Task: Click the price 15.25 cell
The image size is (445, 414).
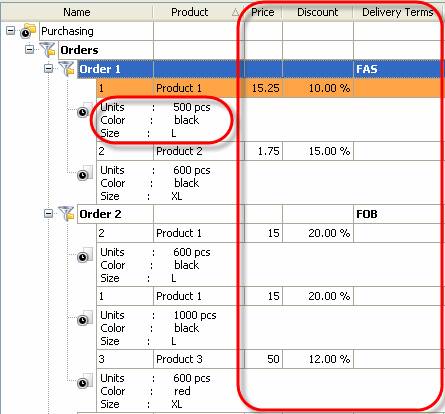Action: (263, 88)
